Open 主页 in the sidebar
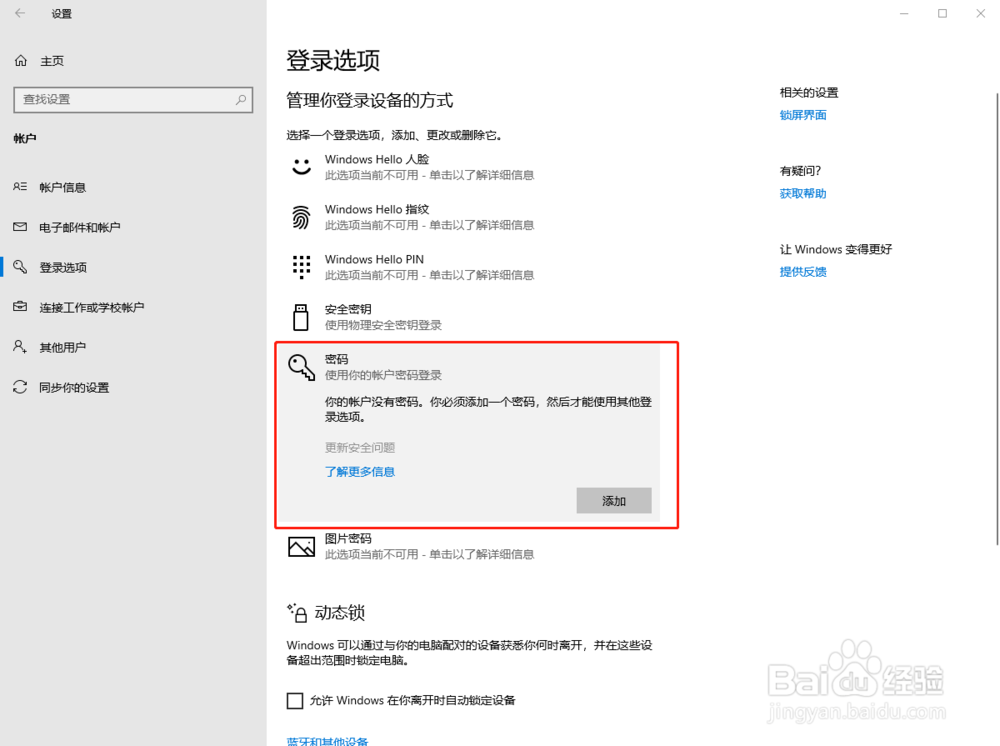Image resolution: width=1000 pixels, height=746 pixels. (x=52, y=61)
